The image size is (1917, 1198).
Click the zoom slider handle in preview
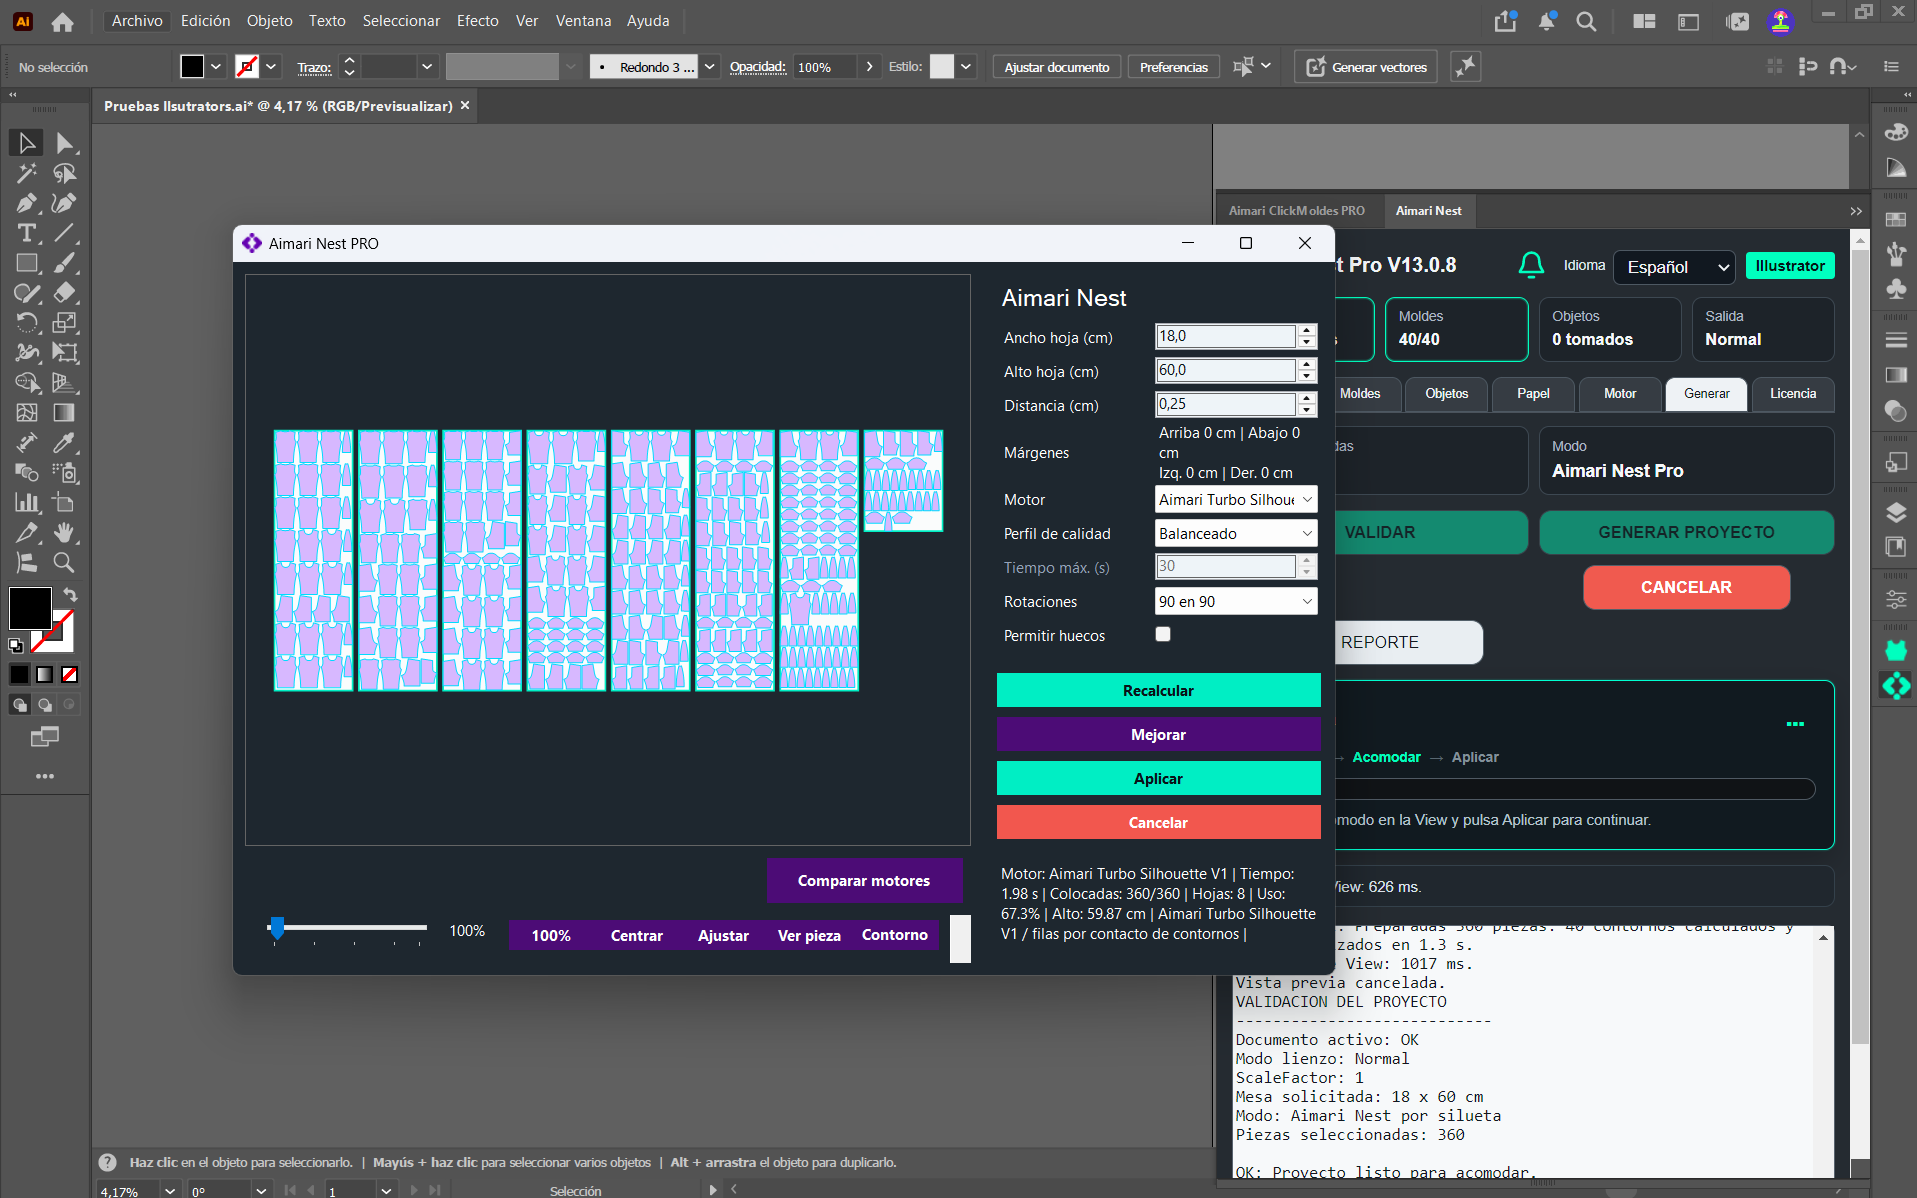coord(277,928)
